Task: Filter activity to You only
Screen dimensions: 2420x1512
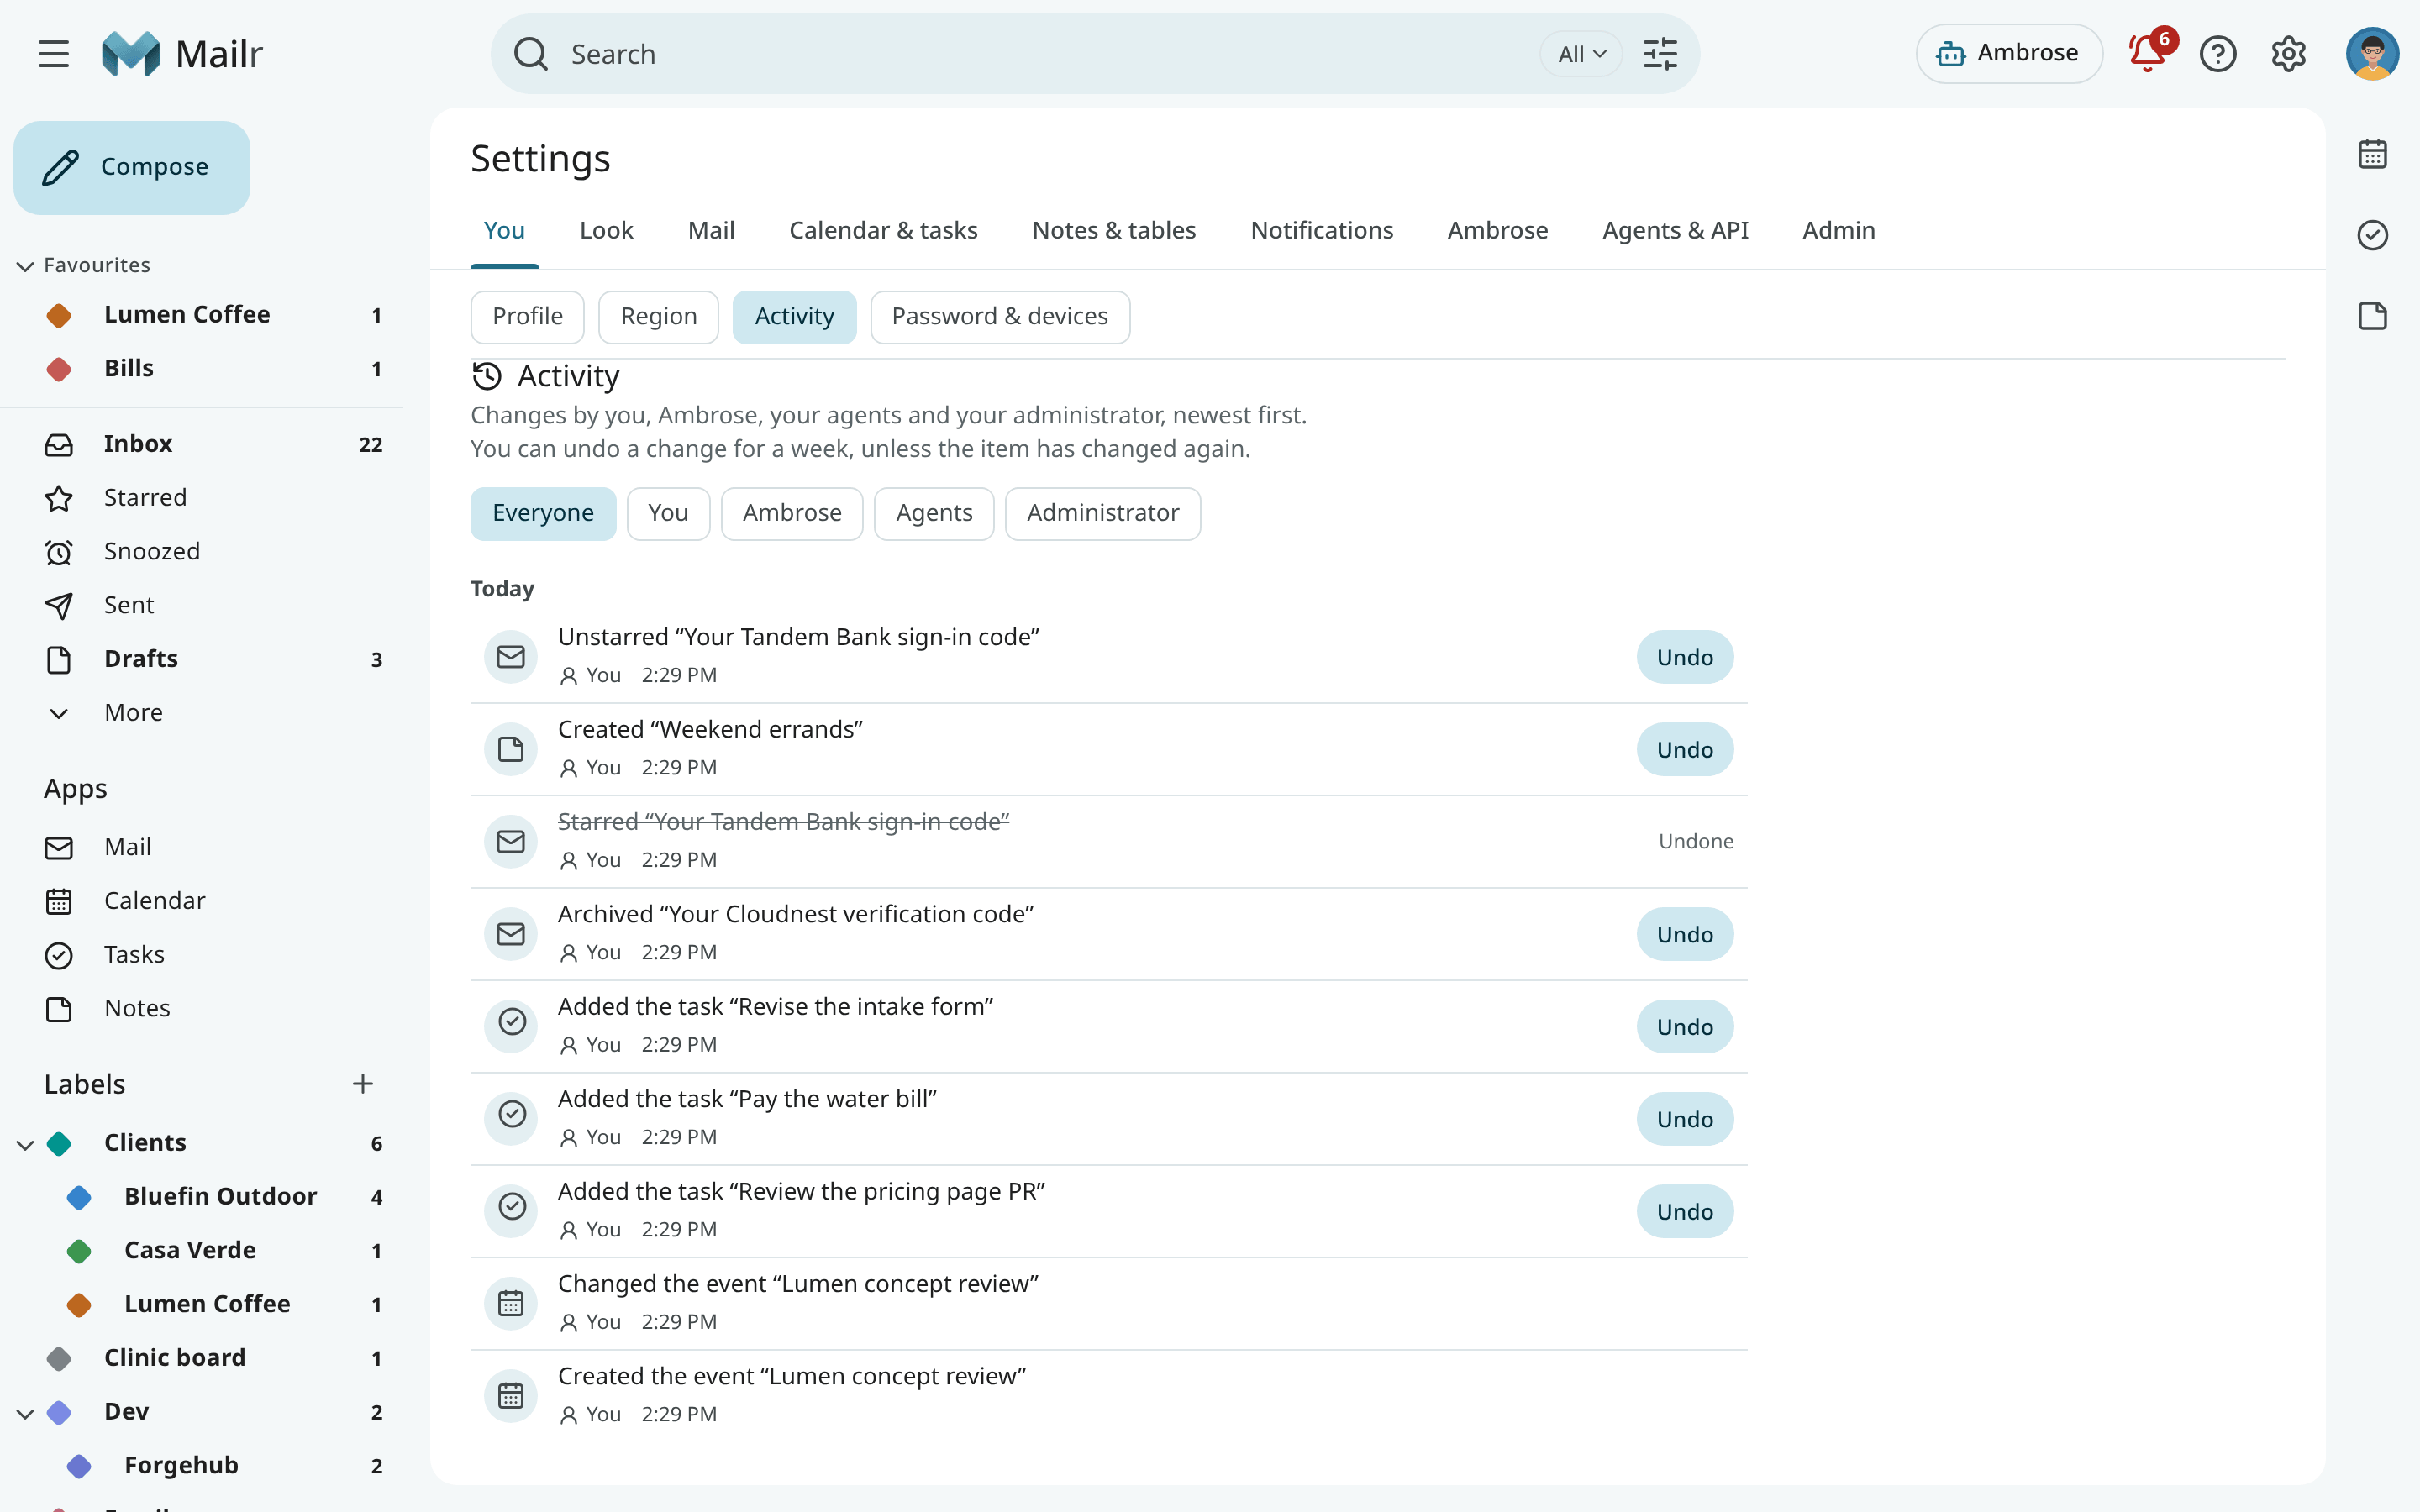Action: coord(668,514)
